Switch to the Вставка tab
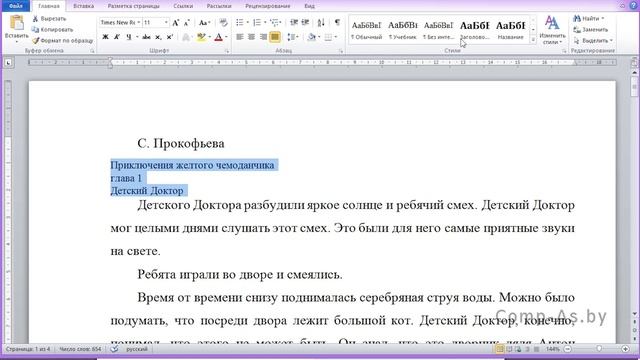 83,6
